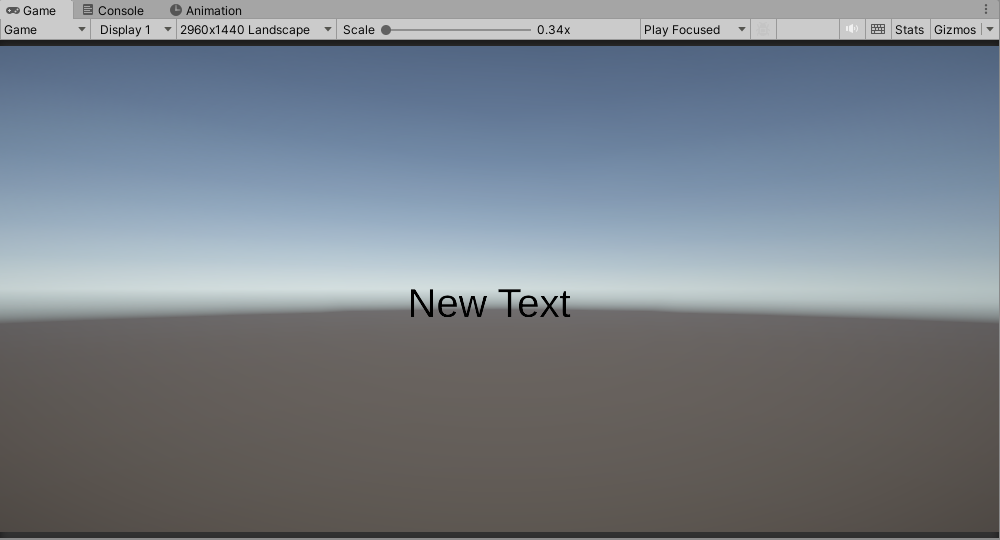The image size is (1000, 540).
Task: Click the Scale slider handle
Action: pyautogui.click(x=386, y=29)
